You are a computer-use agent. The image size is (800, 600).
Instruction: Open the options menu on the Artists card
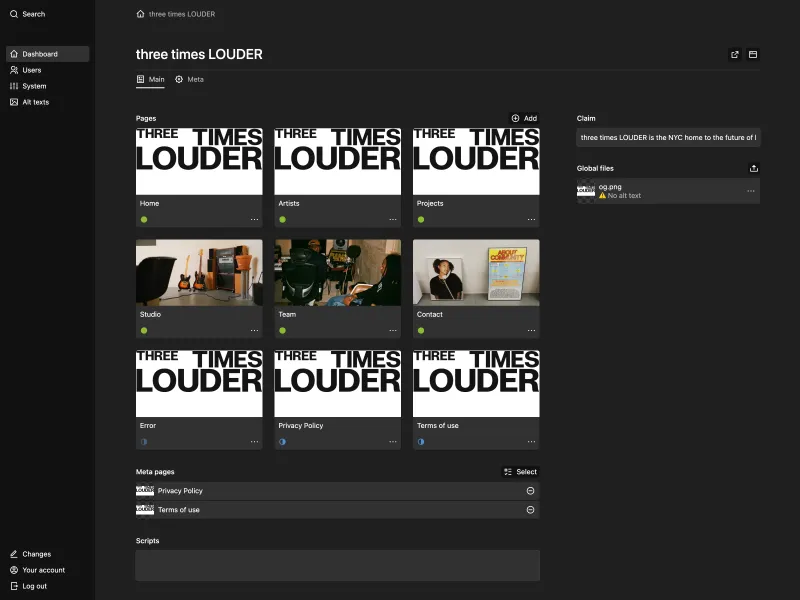click(394, 218)
